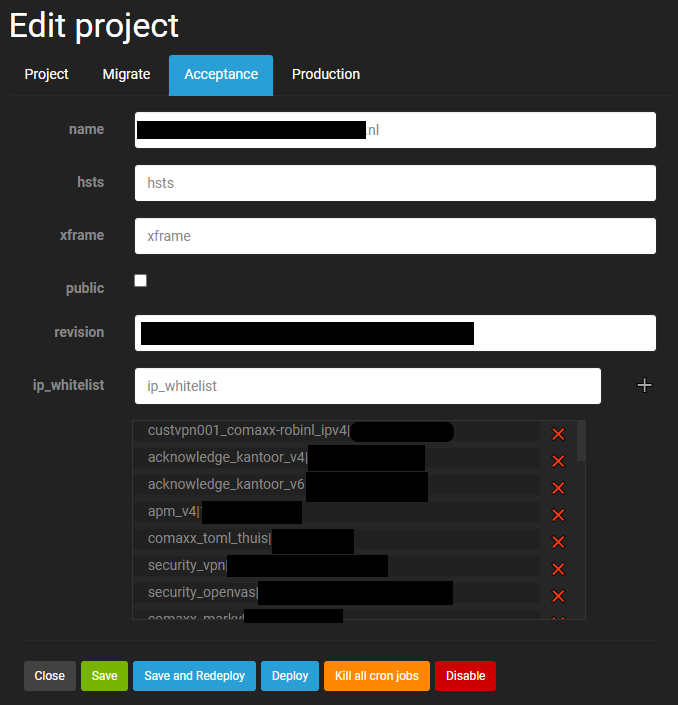Delete the security_vpn whitelist entry
The height and width of the screenshot is (705, 678).
tap(558, 569)
